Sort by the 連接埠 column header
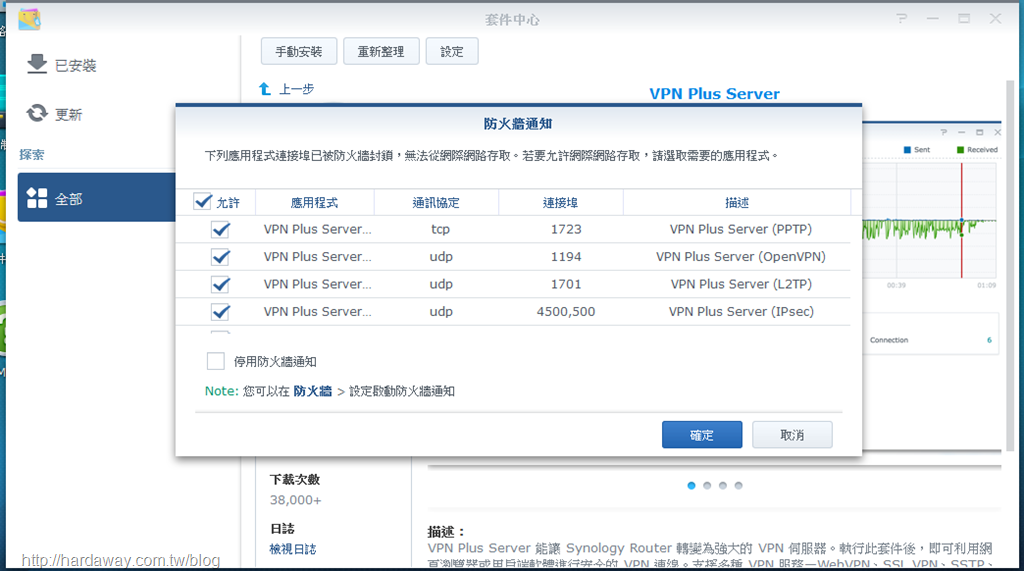The width and height of the screenshot is (1024, 571). click(560, 203)
